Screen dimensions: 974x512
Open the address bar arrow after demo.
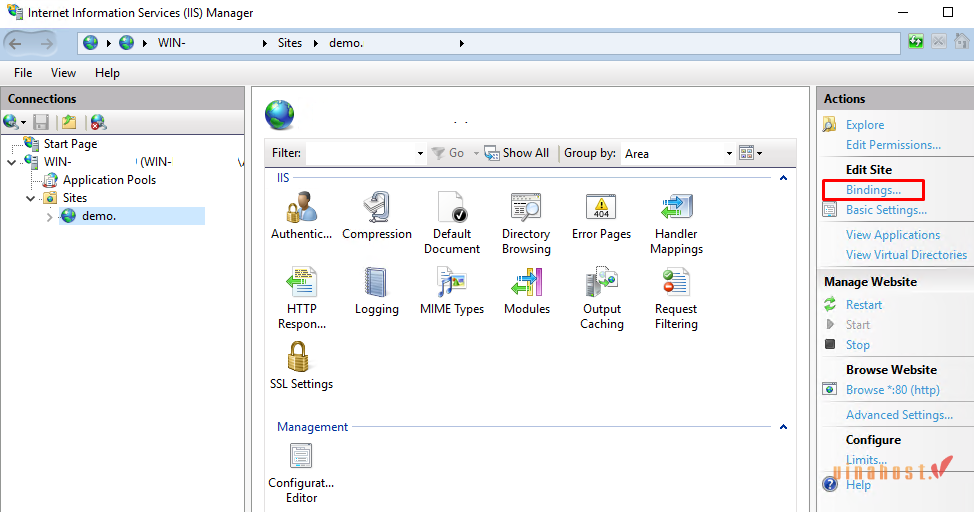[462, 43]
